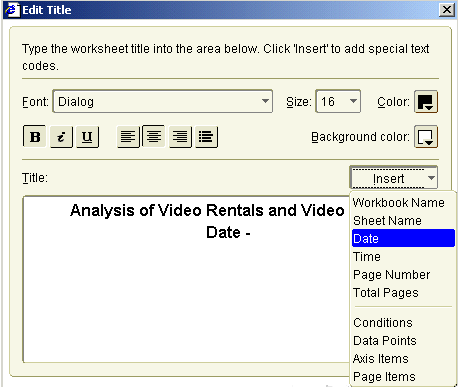Open the Font dropdown showing Dialog
This screenshot has width=458, height=387.
point(163,101)
